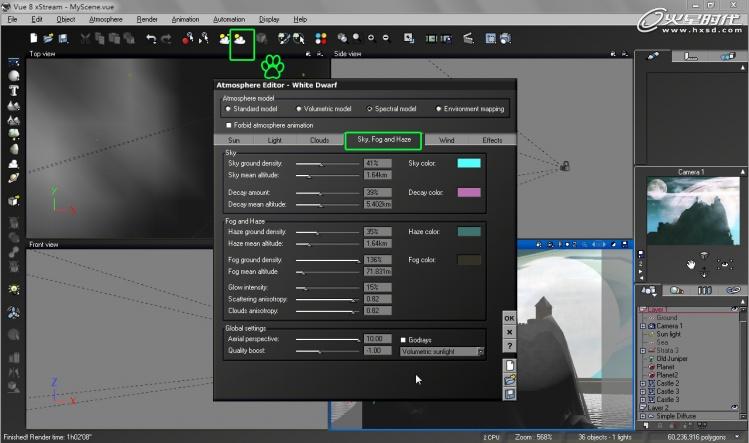749x443 pixels.
Task: Open the Atmosphere Editor toolbar icon
Action: [x=241, y=39]
